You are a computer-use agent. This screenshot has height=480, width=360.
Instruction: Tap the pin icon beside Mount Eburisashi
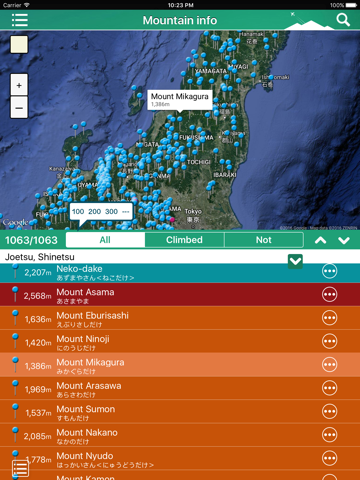pos(15,317)
